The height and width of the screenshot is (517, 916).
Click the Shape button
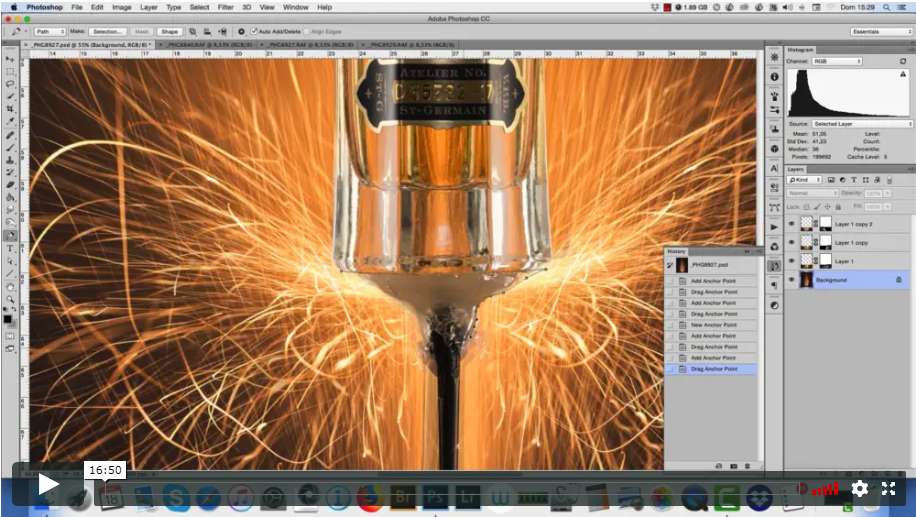pyautogui.click(x=169, y=32)
